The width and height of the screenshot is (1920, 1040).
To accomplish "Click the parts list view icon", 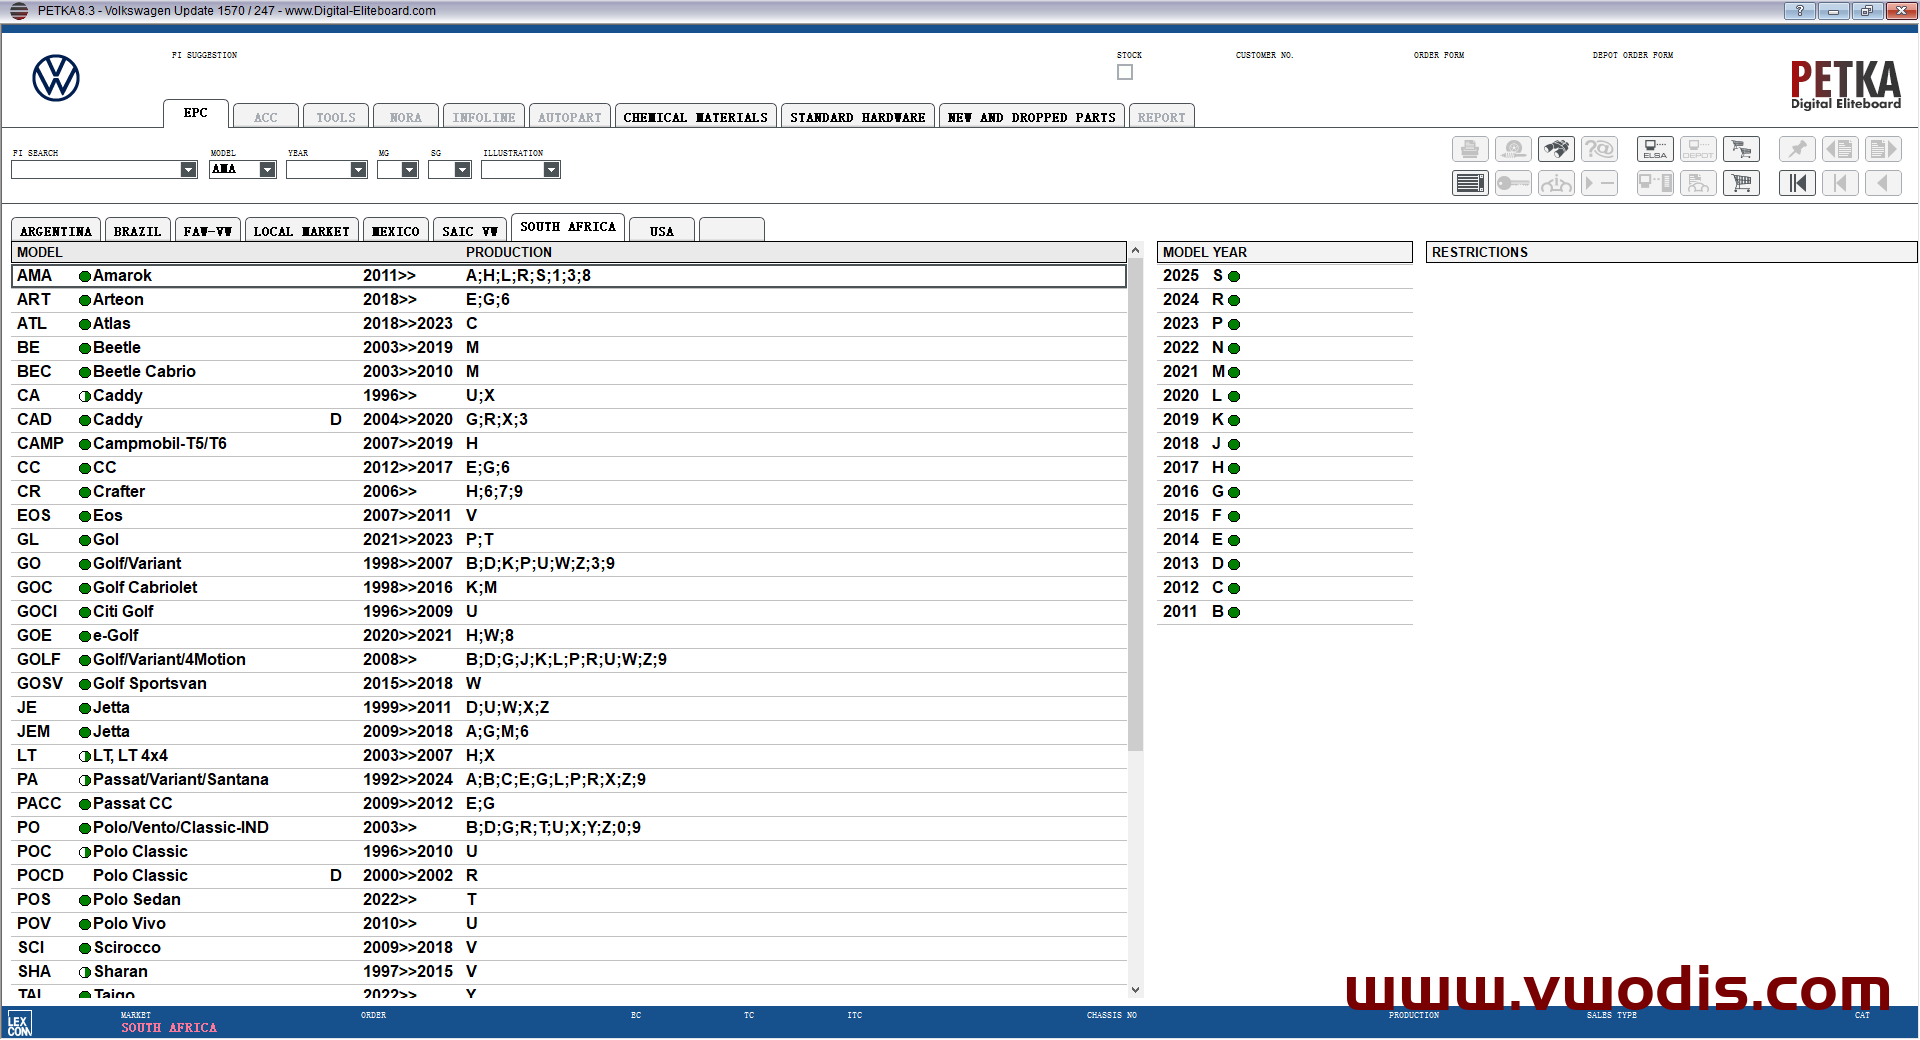I will (x=1470, y=183).
